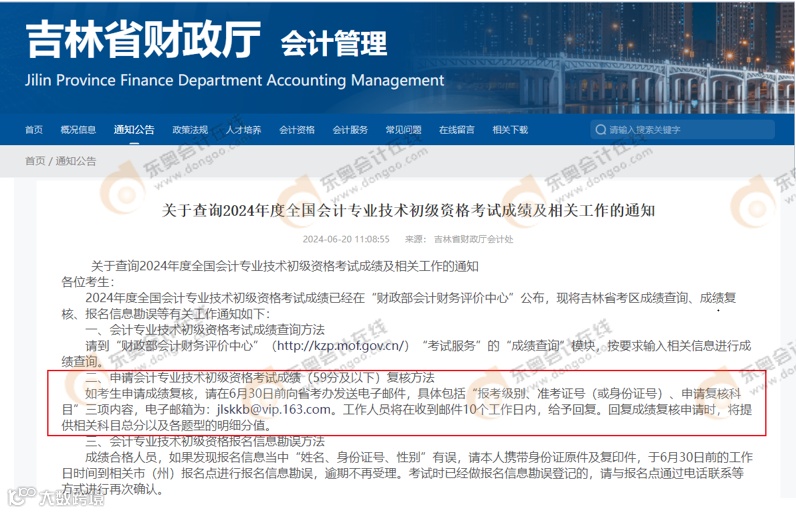The width and height of the screenshot is (796, 513).
Task: Click the 首页 breadcrumb link
Action: [x=35, y=161]
